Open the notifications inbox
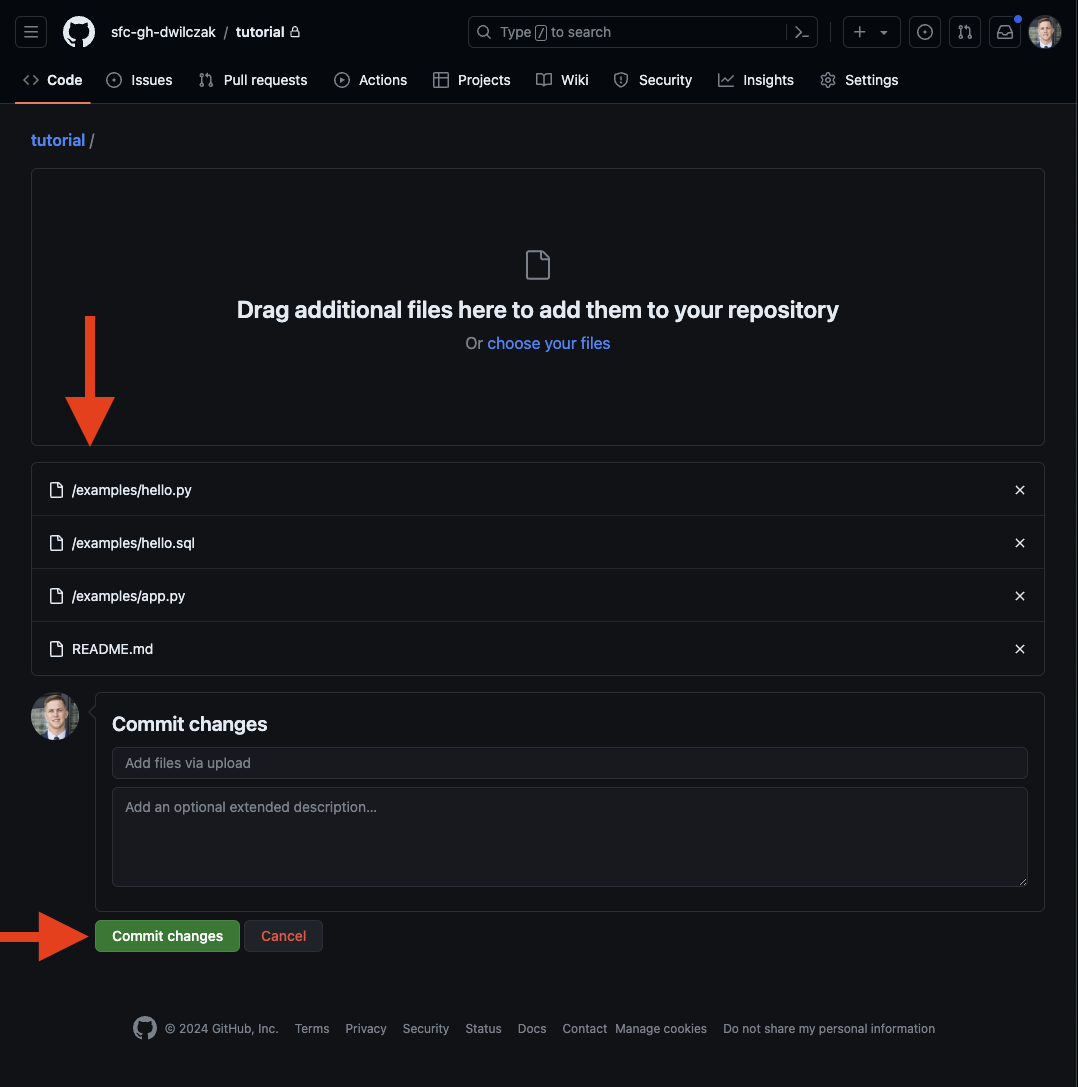Image resolution: width=1078 pixels, height=1087 pixels. [x=1005, y=32]
